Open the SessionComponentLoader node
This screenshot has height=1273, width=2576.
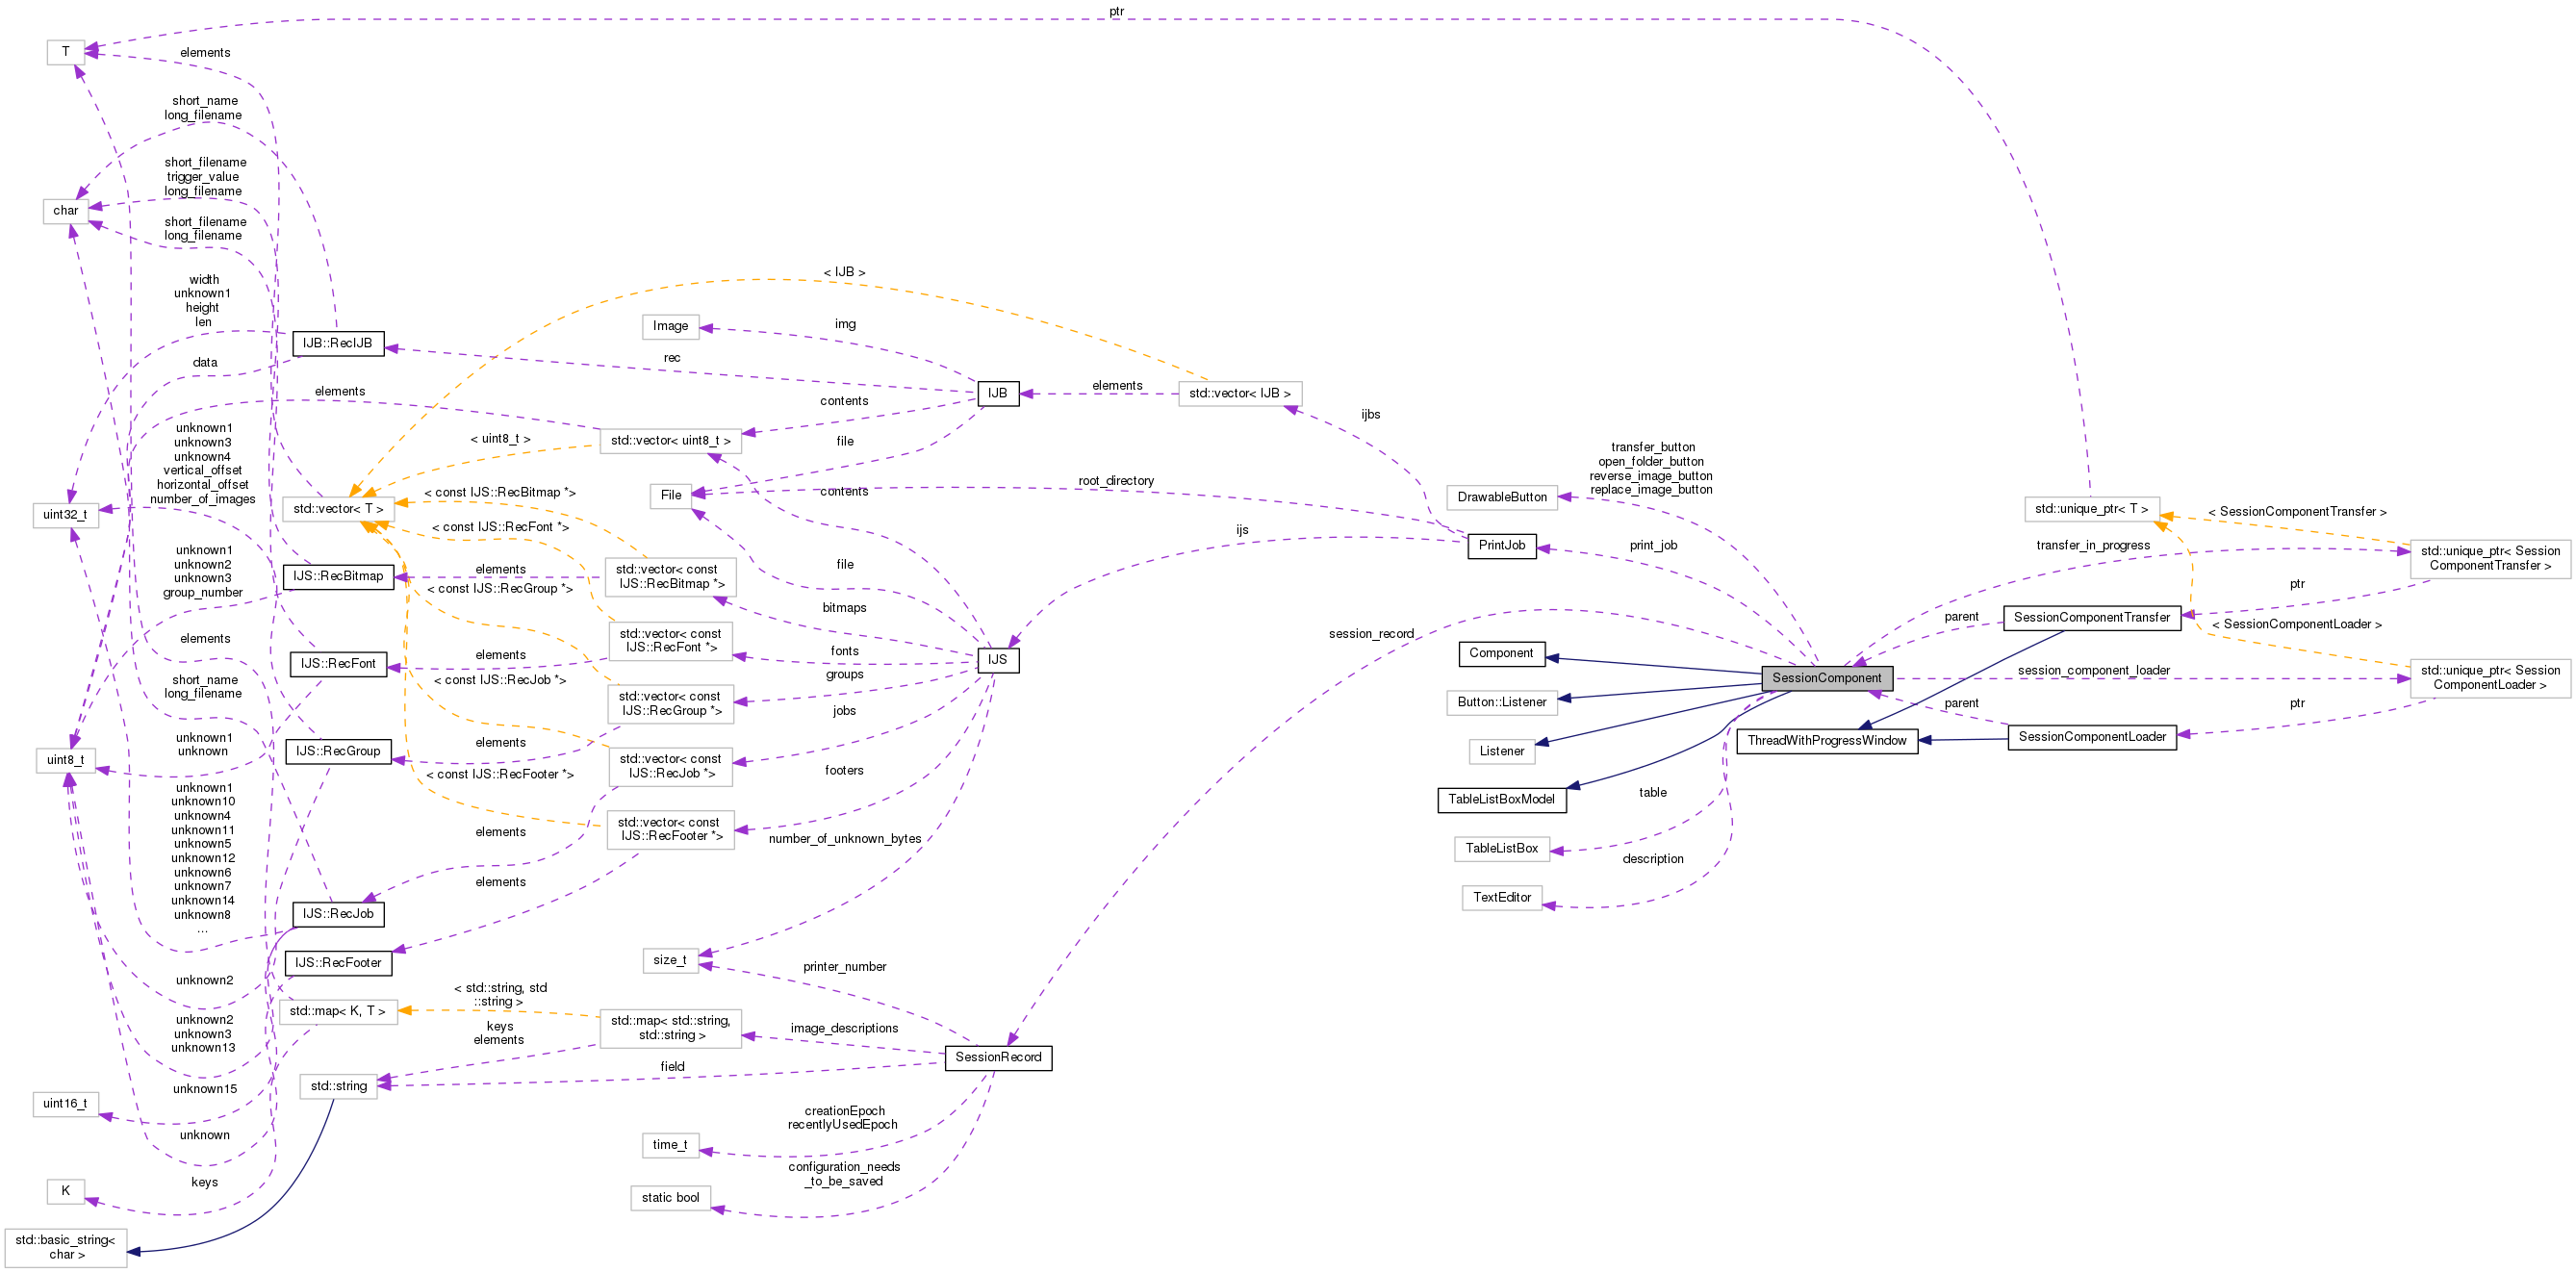point(2093,737)
